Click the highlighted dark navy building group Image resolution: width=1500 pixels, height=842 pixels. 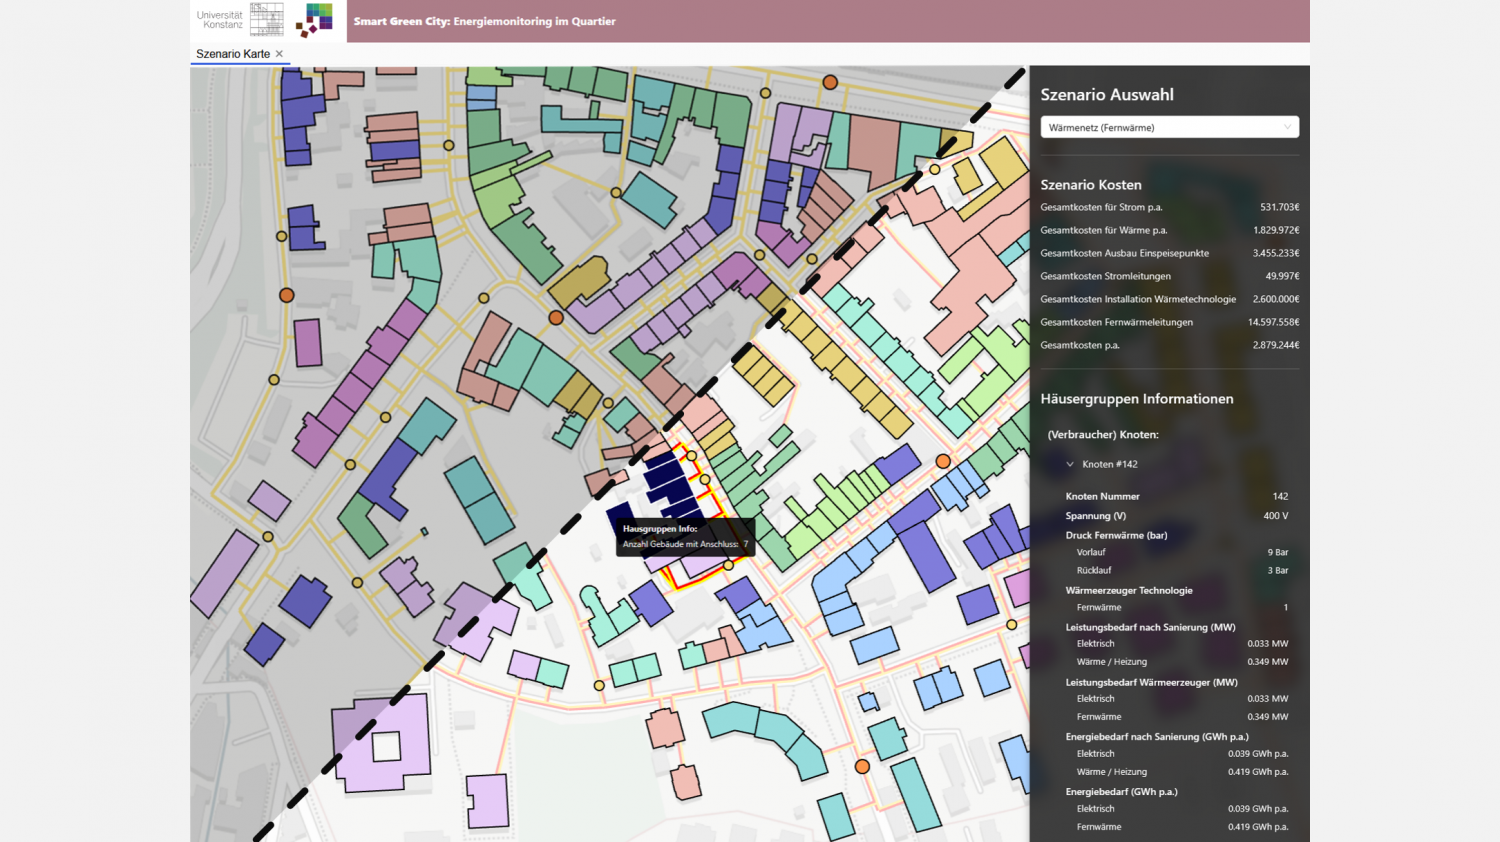point(667,482)
